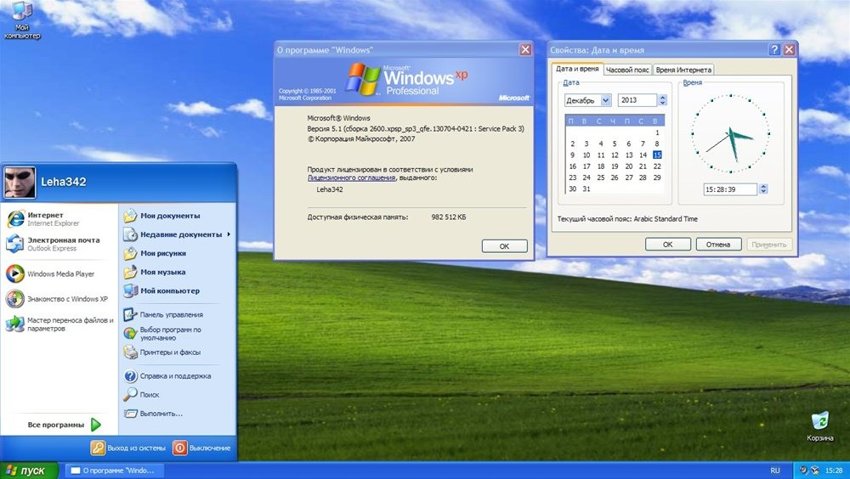Viewport: 850px width, 479px height.
Task: Select day 9 in the calendar
Action: (572, 155)
